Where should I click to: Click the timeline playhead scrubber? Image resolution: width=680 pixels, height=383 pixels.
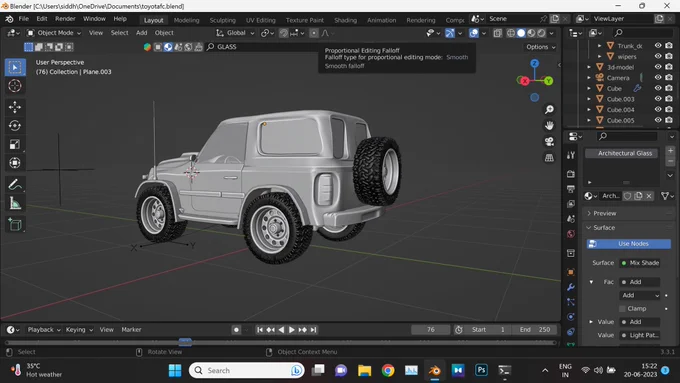(185, 342)
